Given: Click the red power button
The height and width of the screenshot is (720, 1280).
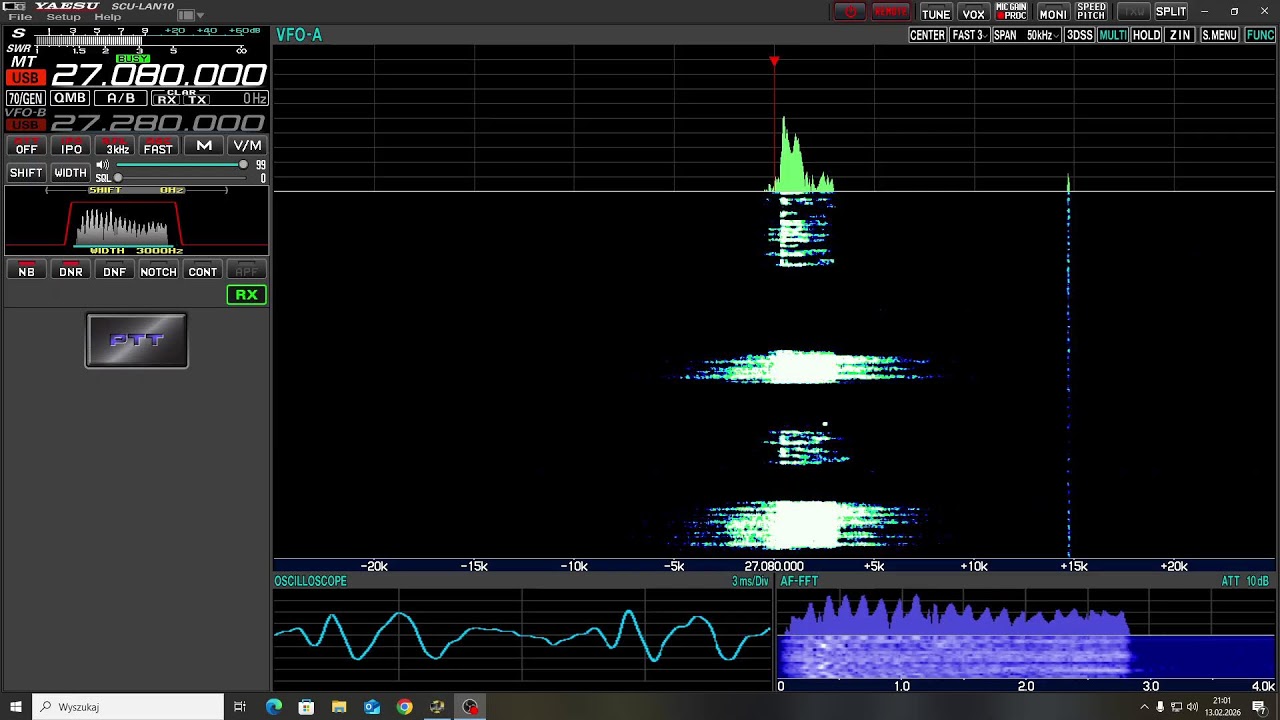Looking at the screenshot, I should (x=851, y=12).
